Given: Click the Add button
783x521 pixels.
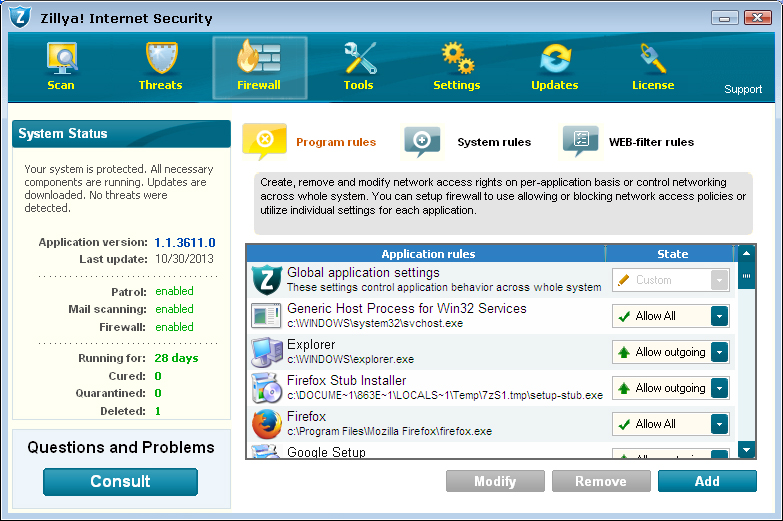Looking at the screenshot, I should tap(707, 481).
